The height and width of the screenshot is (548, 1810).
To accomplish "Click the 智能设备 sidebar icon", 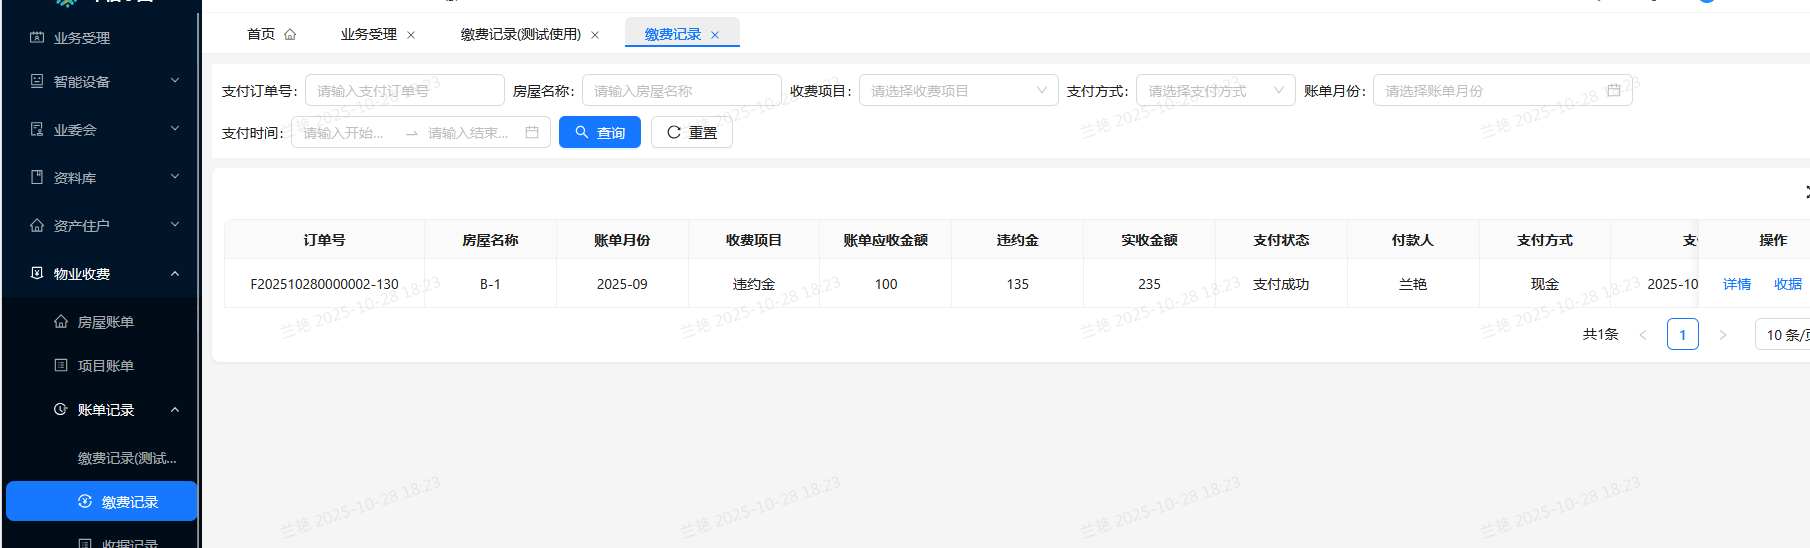I will (37, 81).
